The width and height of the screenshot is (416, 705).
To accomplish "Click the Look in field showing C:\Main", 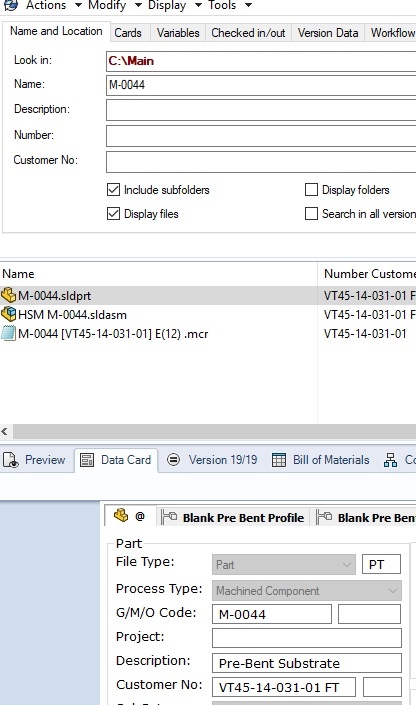I will (x=261, y=61).
